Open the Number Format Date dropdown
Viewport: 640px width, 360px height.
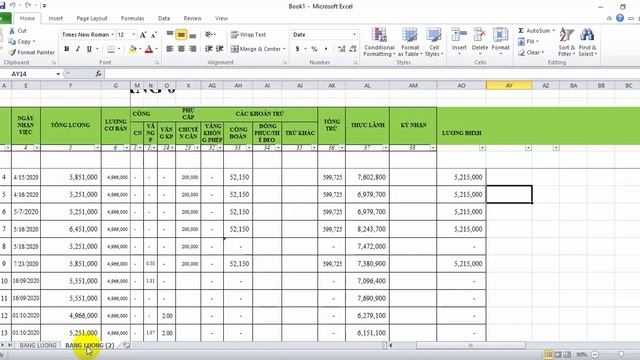pyautogui.click(x=354, y=35)
